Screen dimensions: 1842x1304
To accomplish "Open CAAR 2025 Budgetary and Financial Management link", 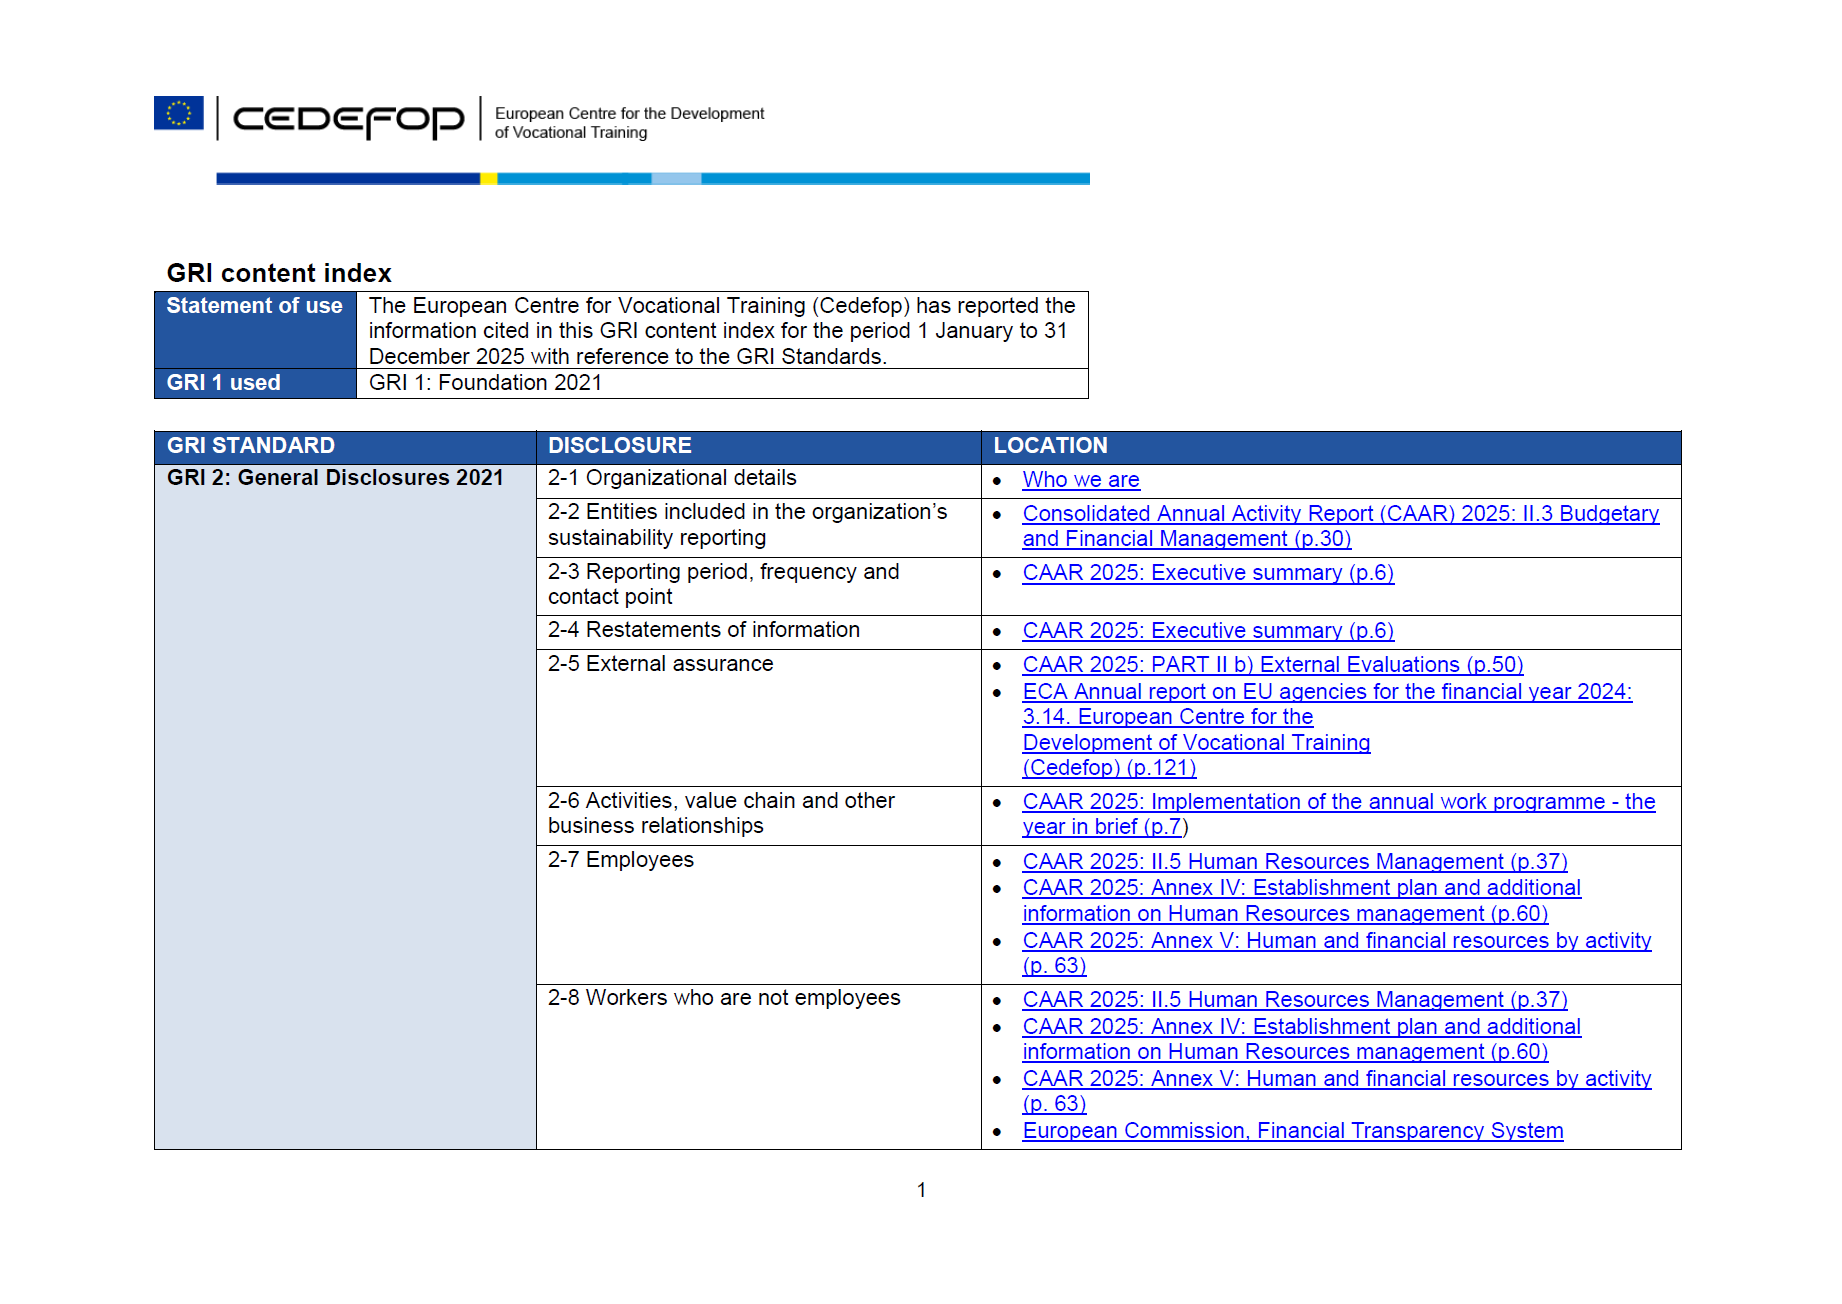I will click(1340, 526).
